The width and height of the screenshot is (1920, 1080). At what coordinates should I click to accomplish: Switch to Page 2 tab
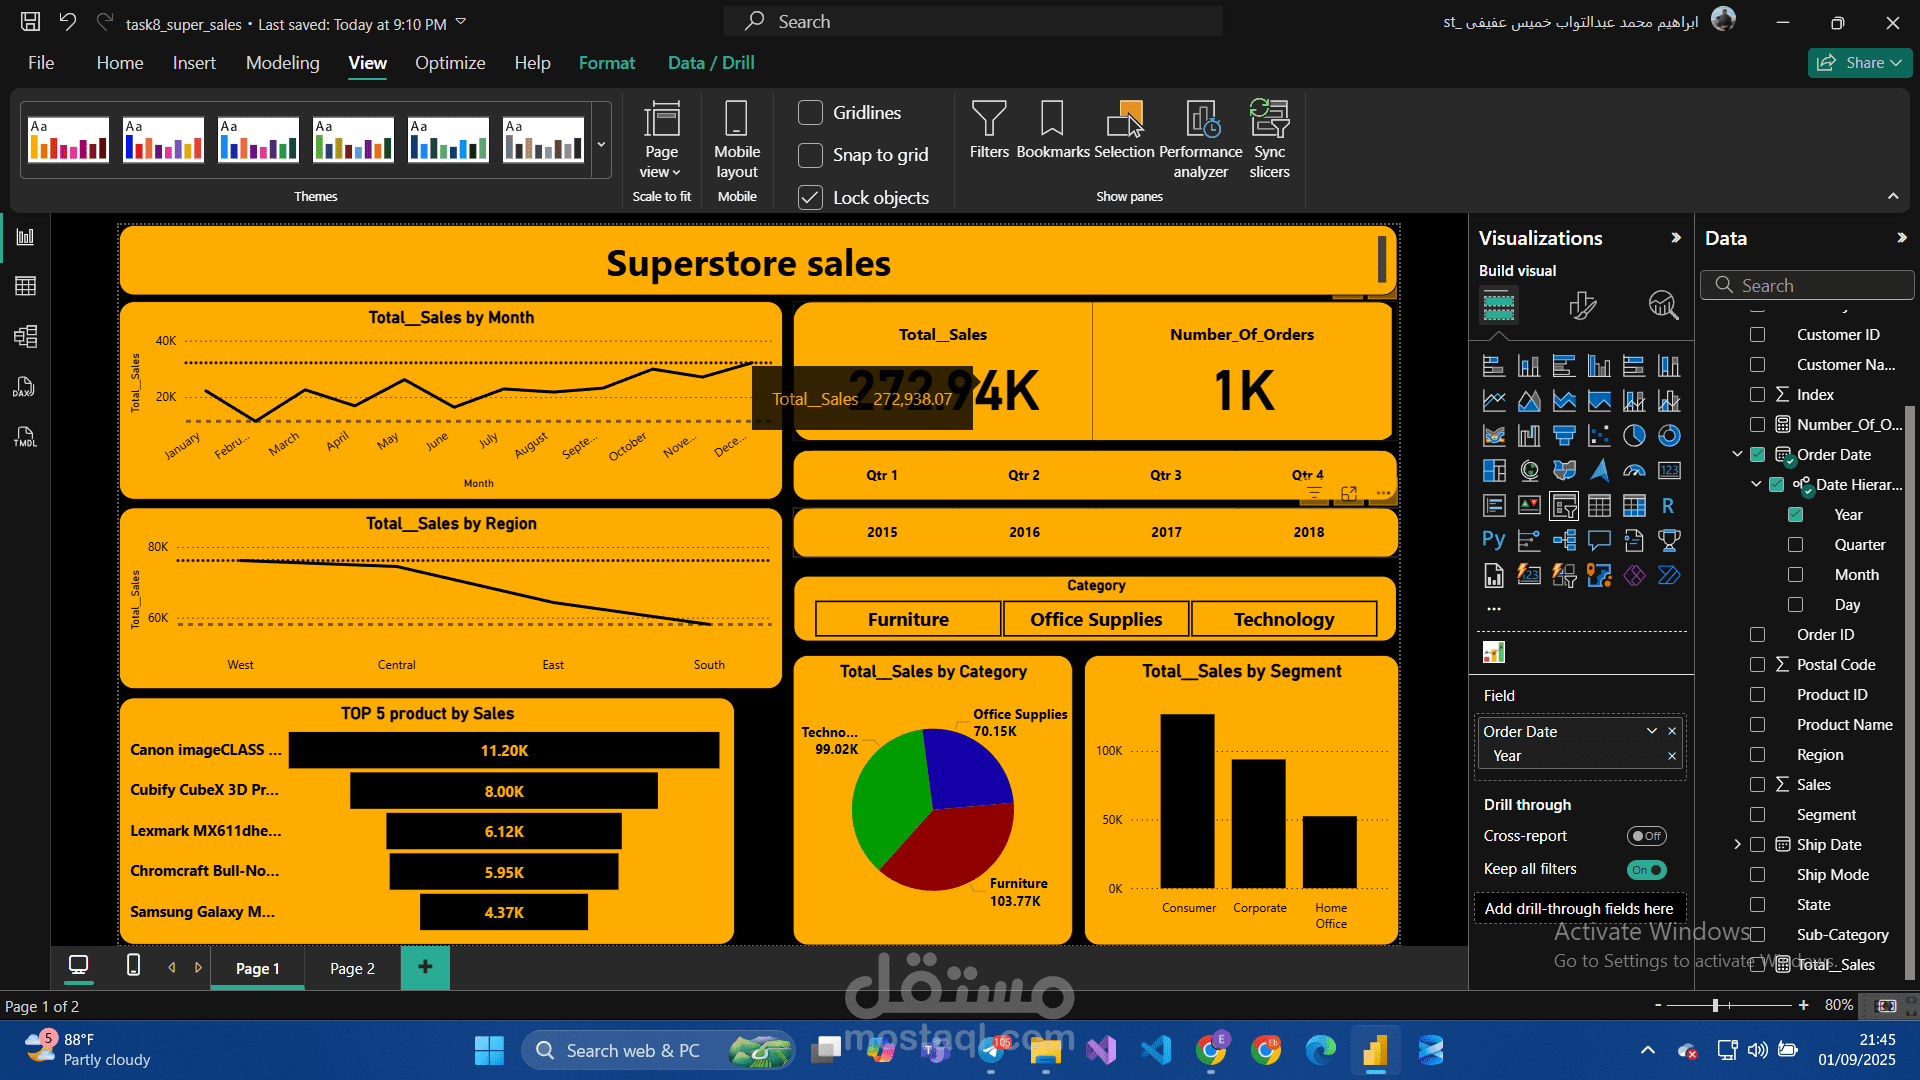352,968
